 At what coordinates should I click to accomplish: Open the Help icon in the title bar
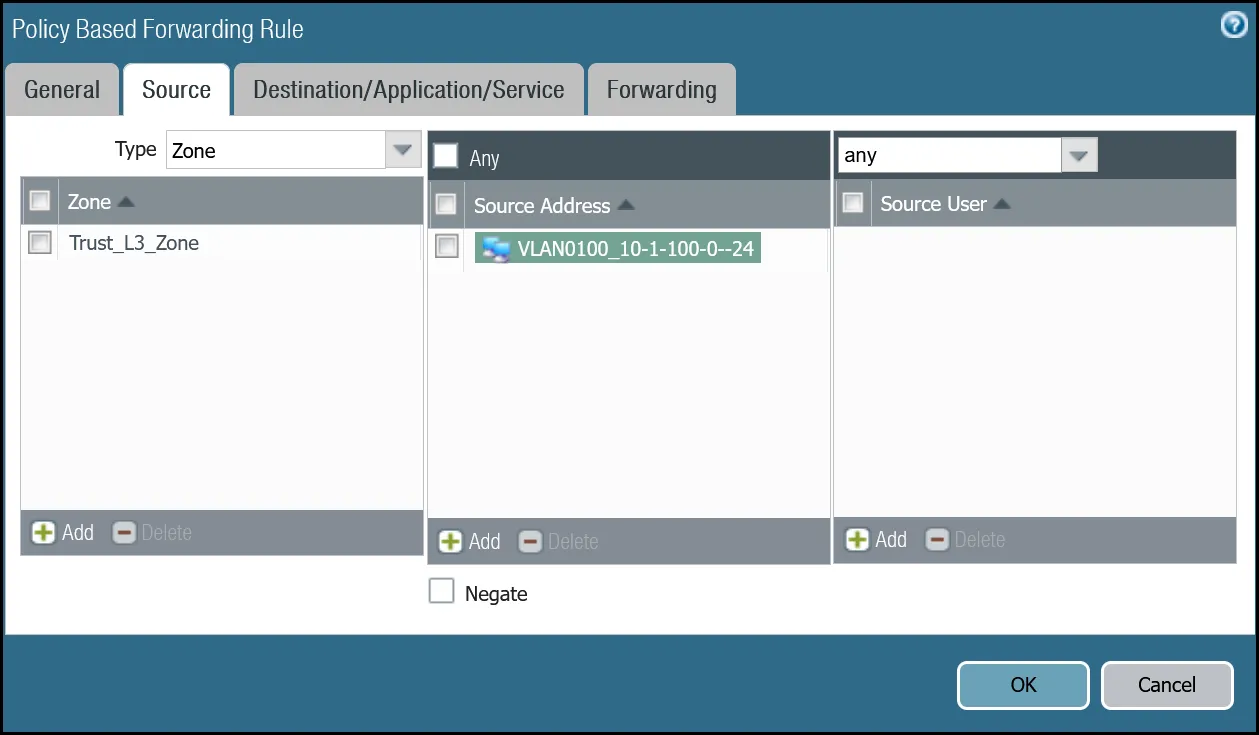coord(1233,25)
